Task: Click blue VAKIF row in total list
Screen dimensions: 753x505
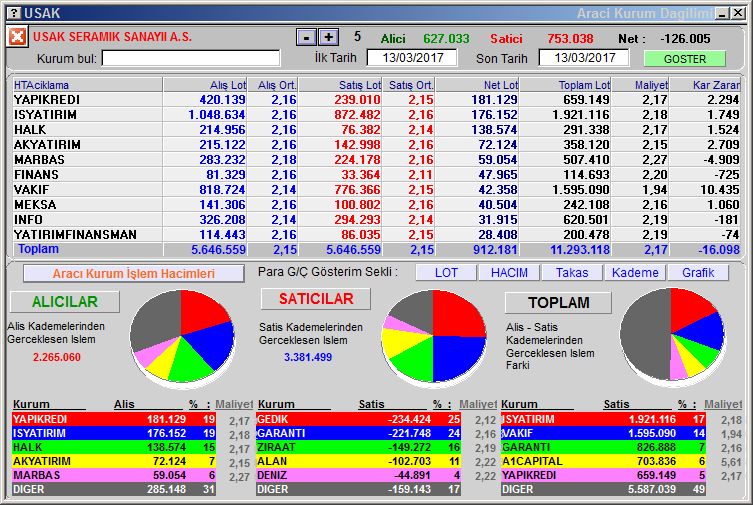Action: coord(603,433)
